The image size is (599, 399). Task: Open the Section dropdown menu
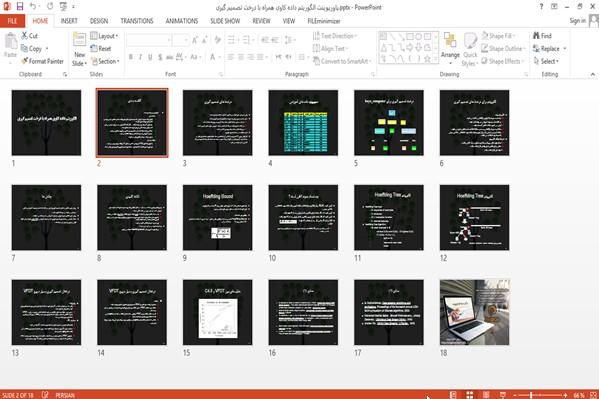[105, 61]
